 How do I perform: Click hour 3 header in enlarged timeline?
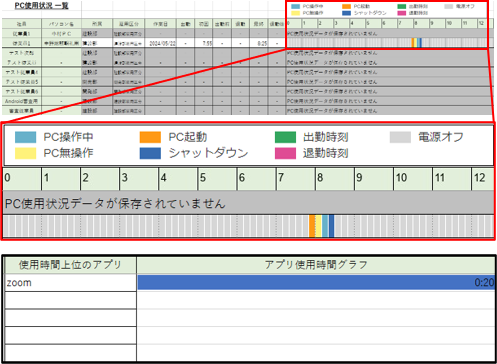click(139, 179)
